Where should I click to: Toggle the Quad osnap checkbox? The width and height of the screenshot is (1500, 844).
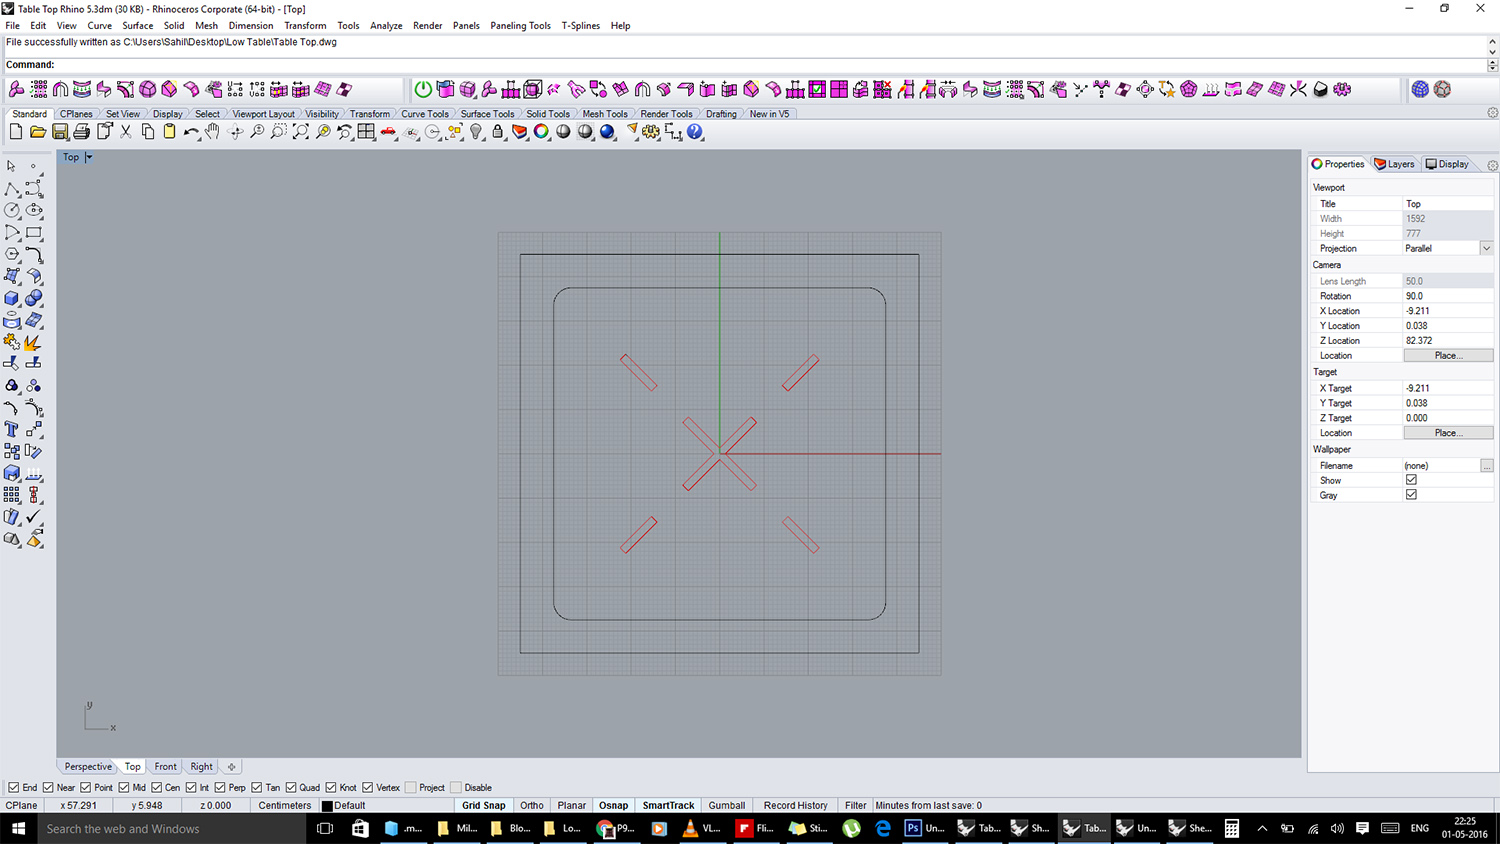[x=291, y=788]
